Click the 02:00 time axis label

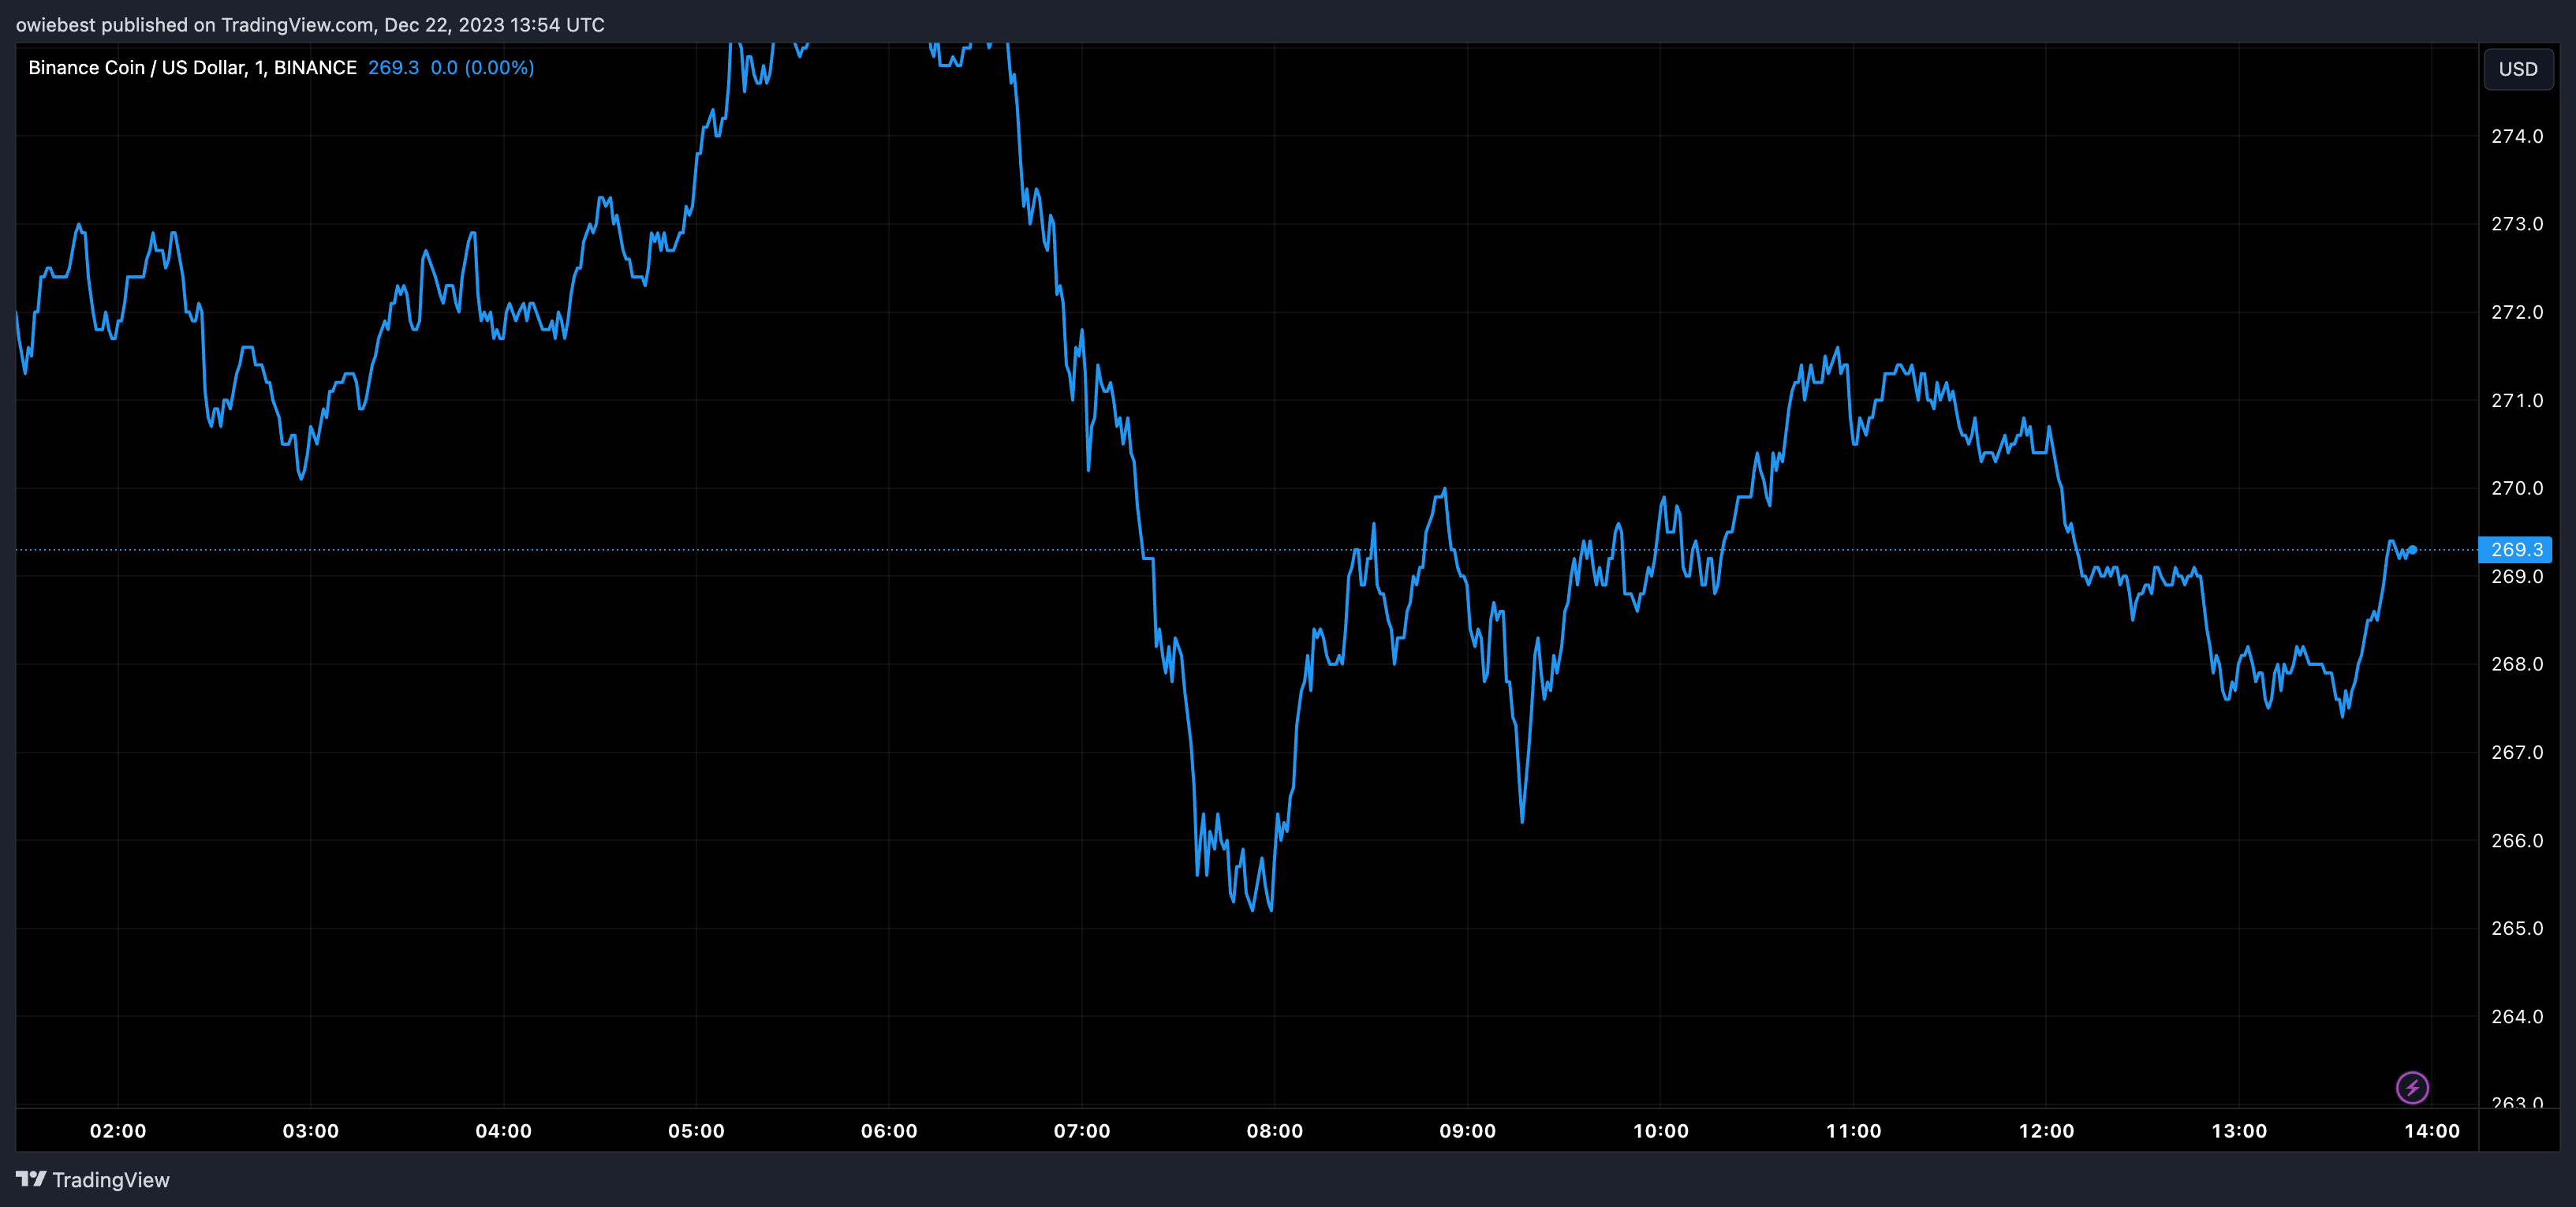pos(118,1131)
